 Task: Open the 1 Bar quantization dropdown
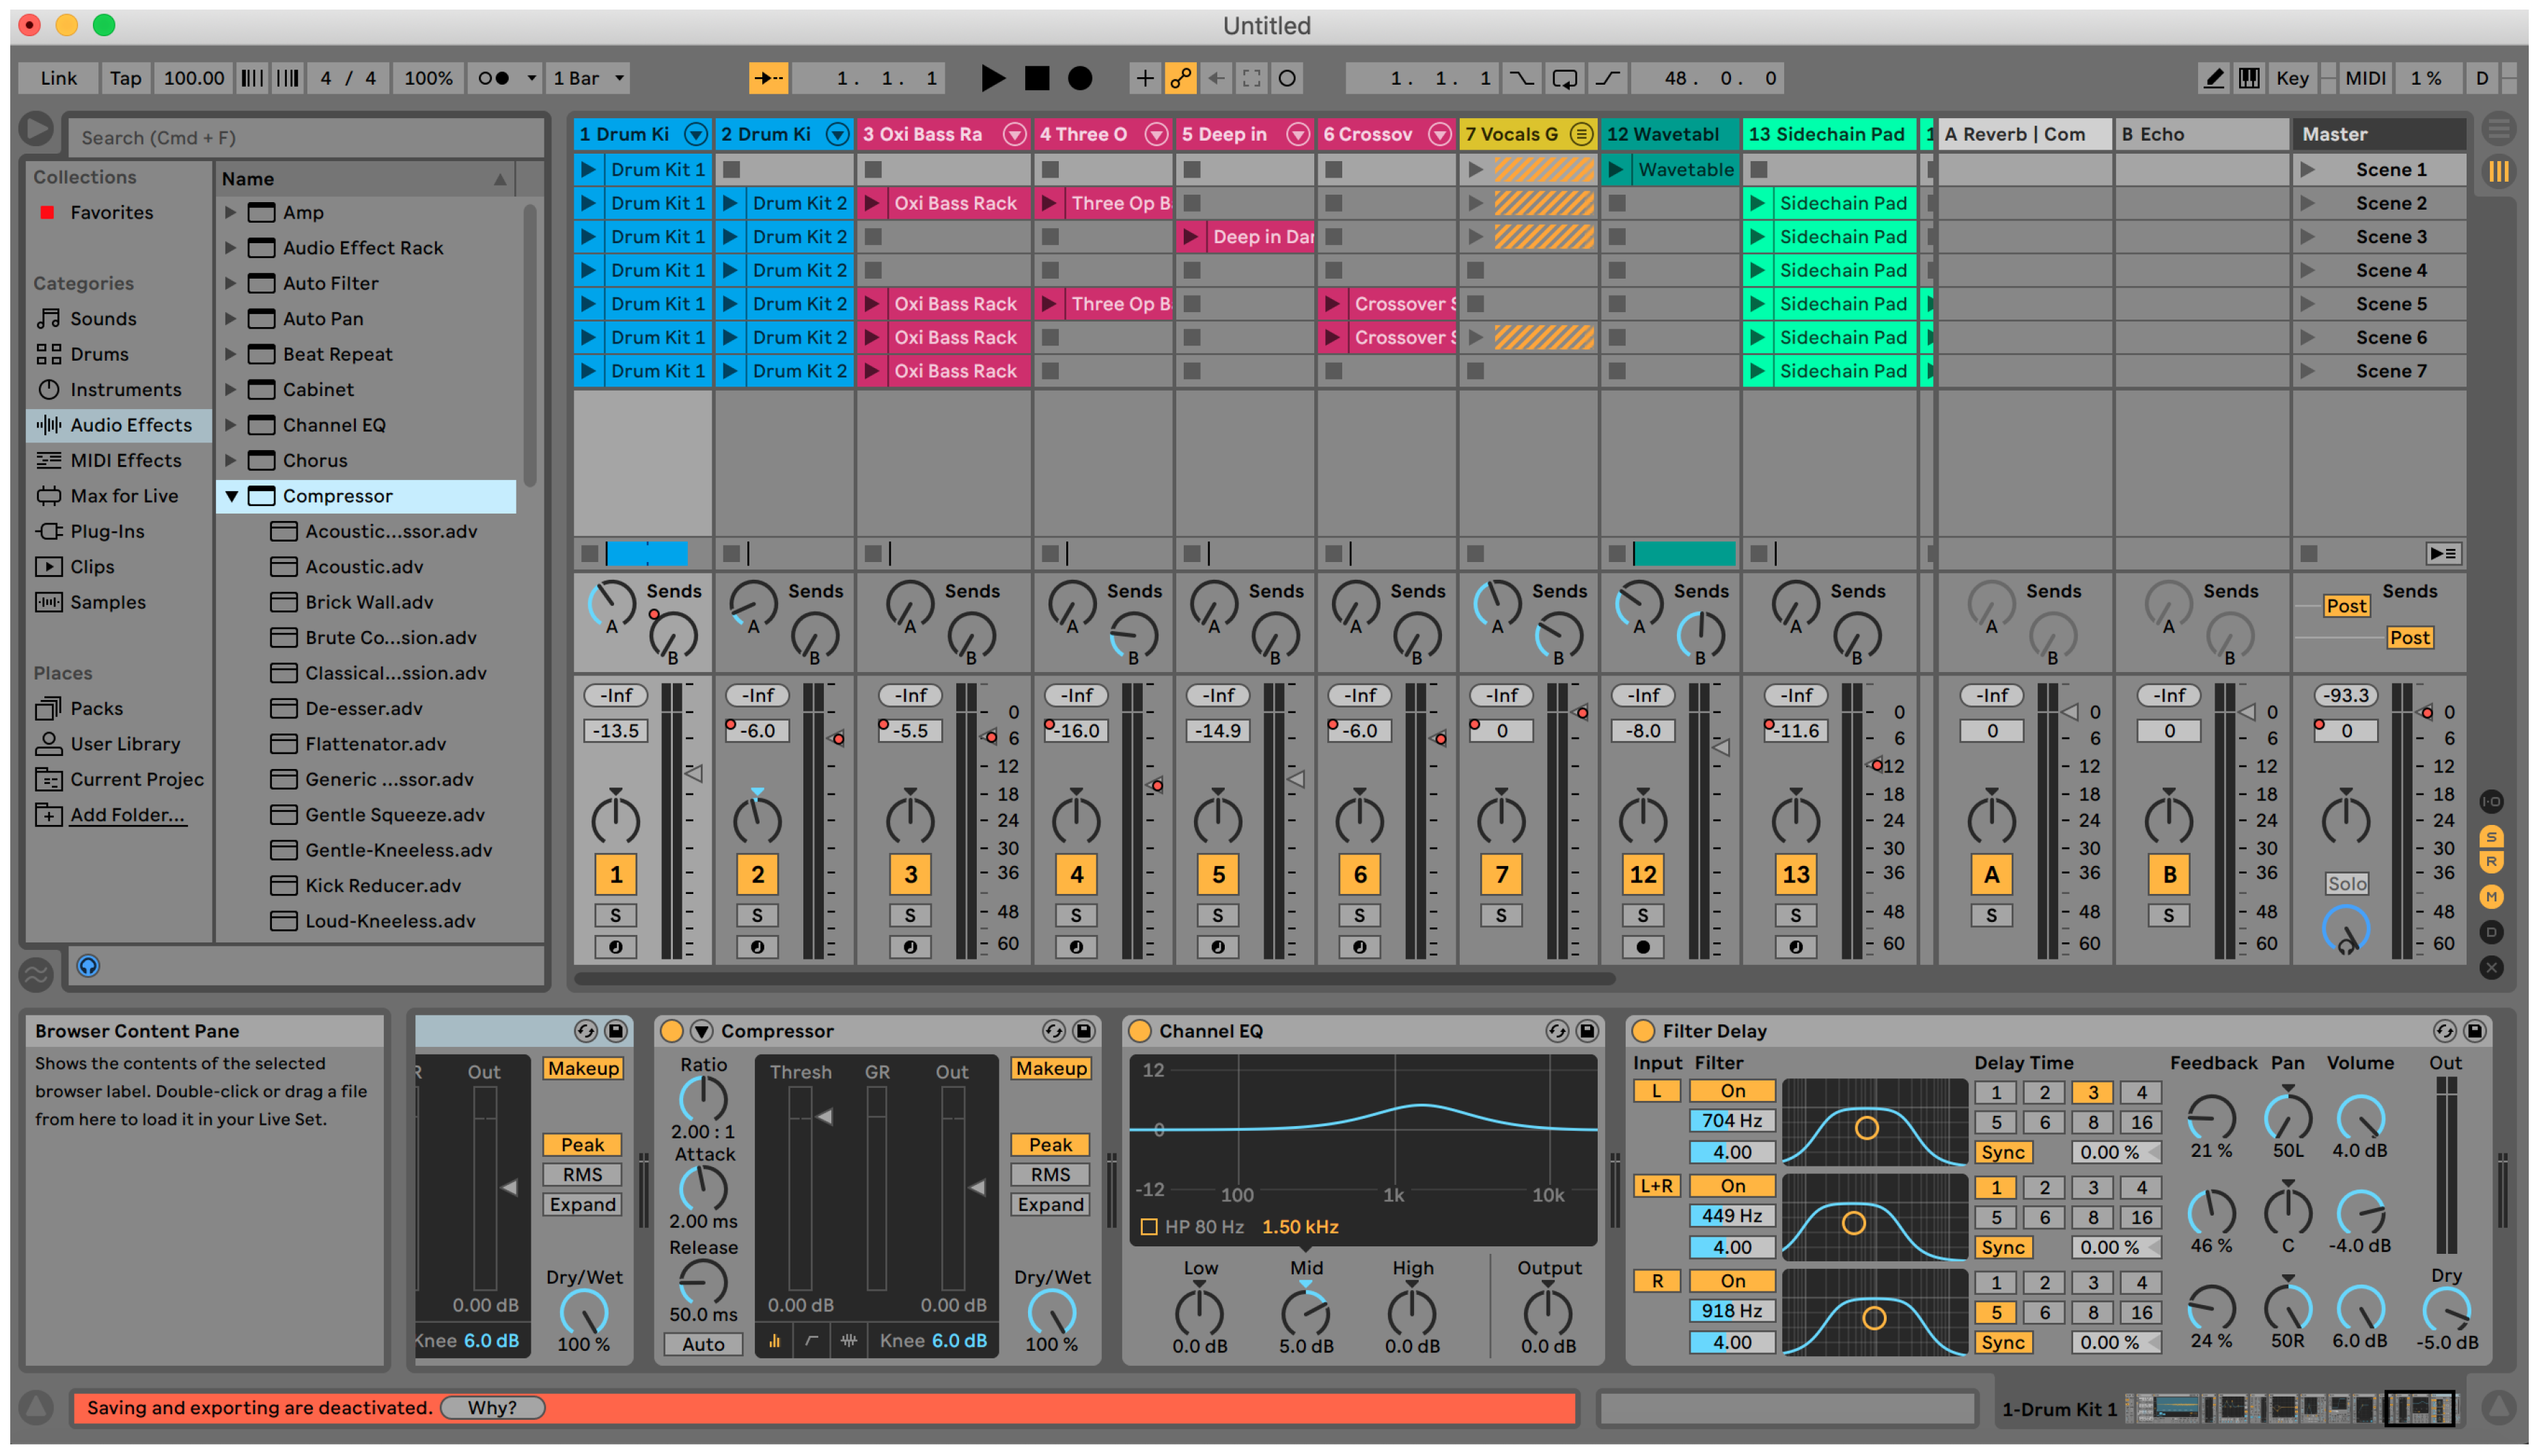click(589, 78)
